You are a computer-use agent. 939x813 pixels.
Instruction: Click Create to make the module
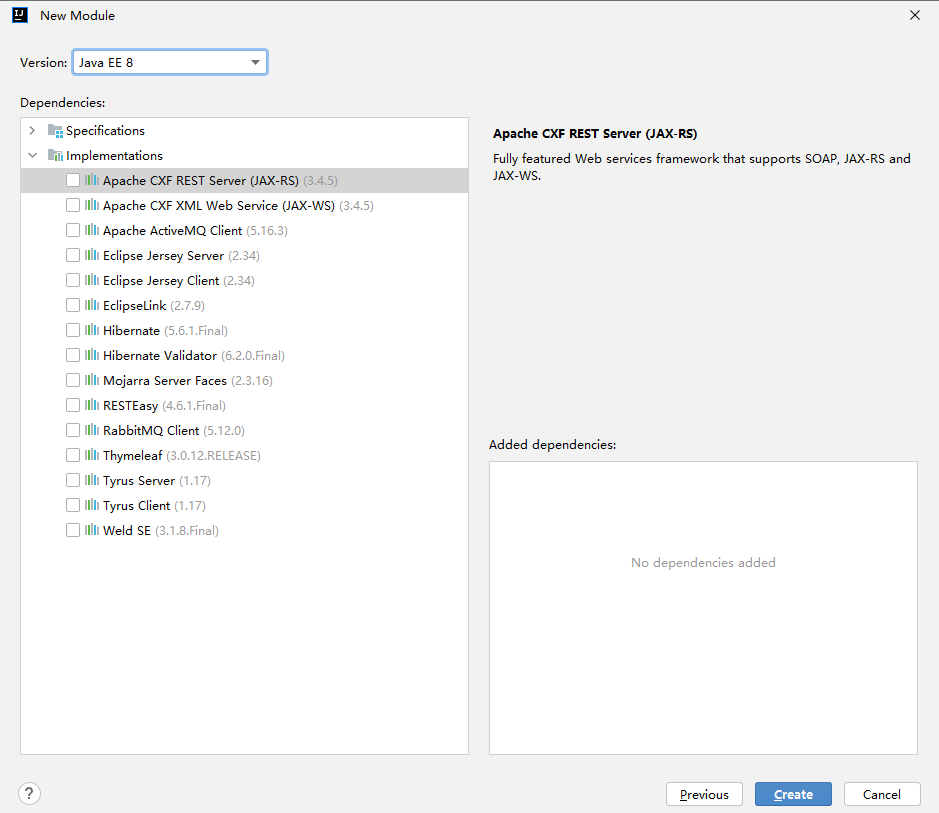coord(793,794)
